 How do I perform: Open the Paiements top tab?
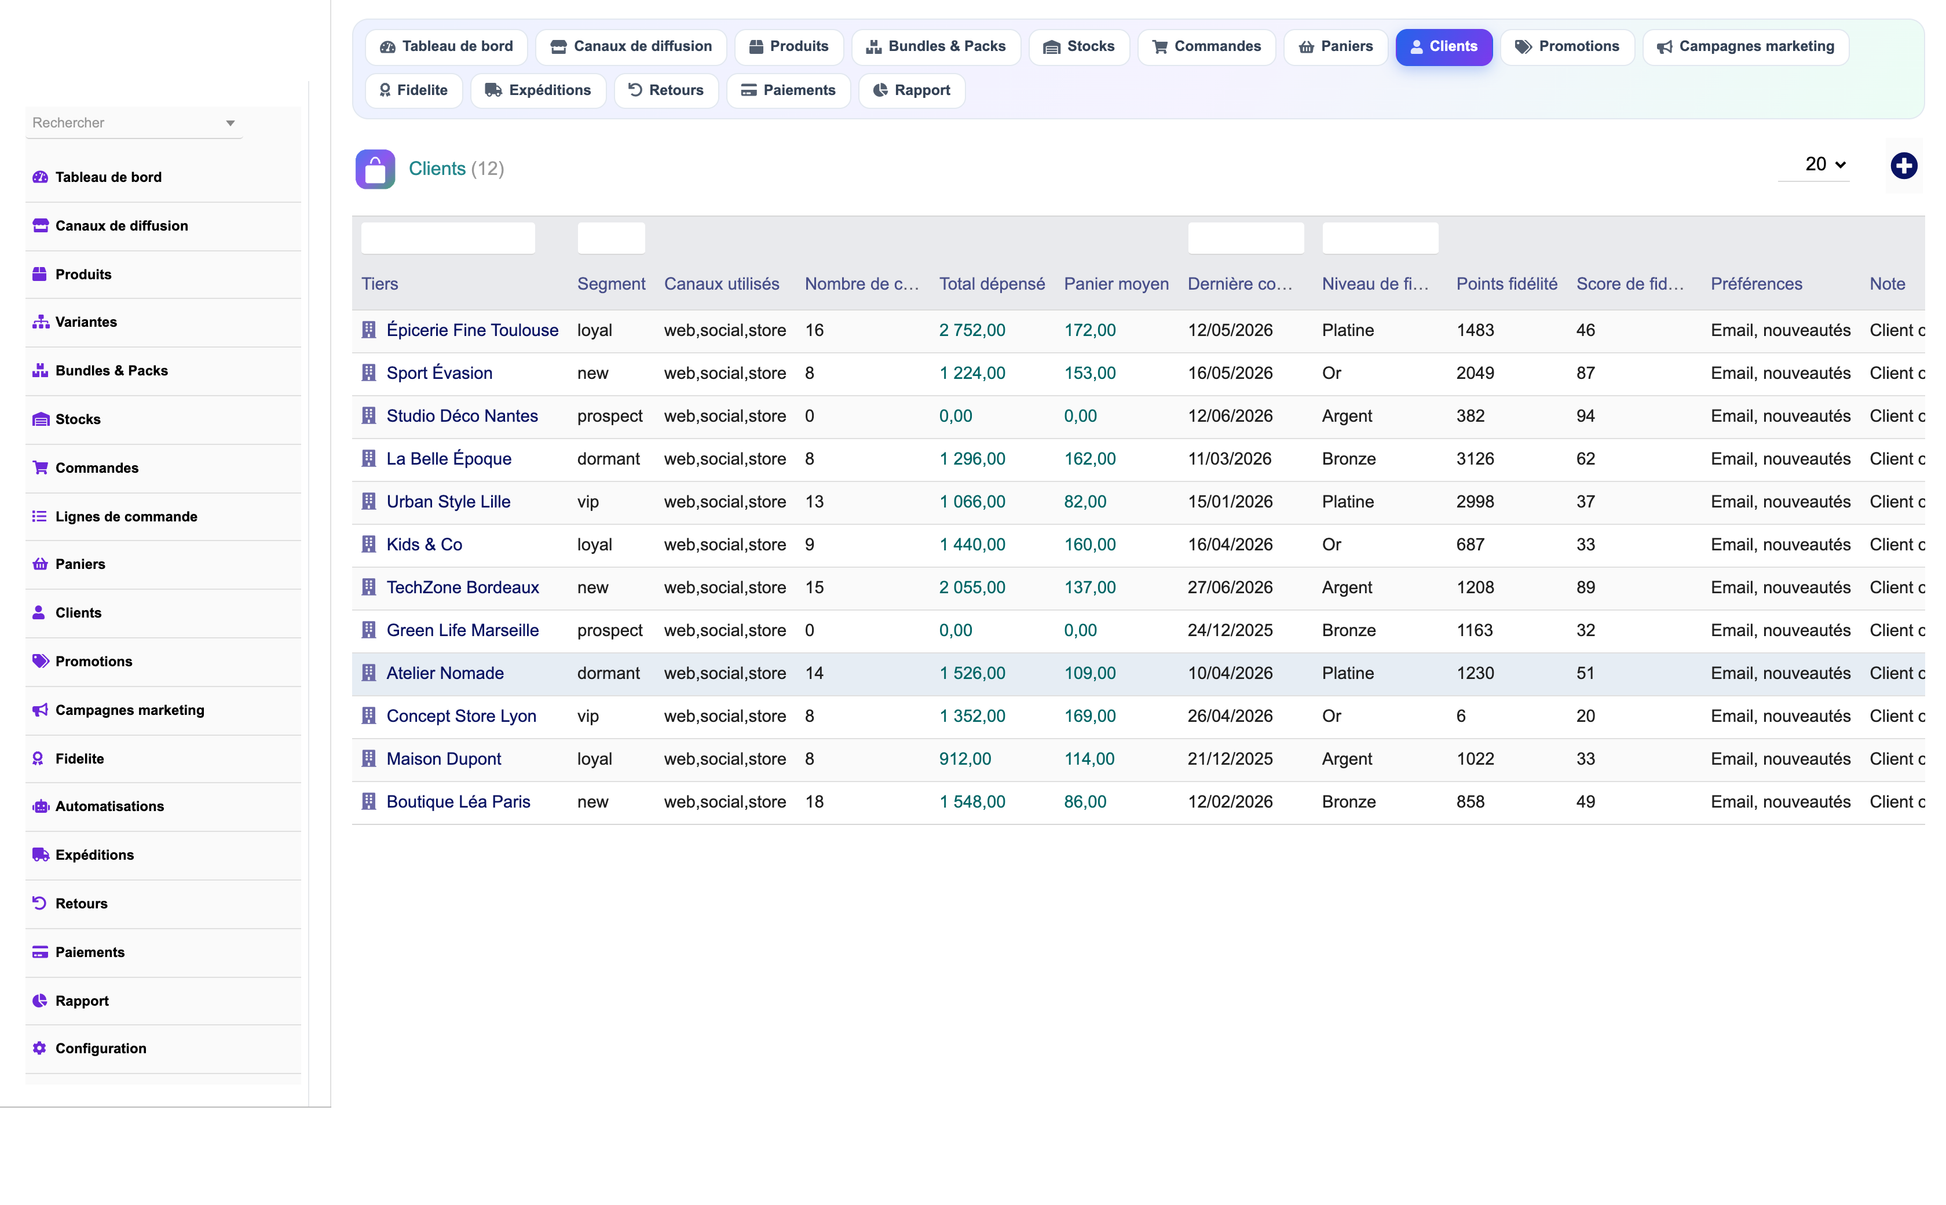click(788, 91)
